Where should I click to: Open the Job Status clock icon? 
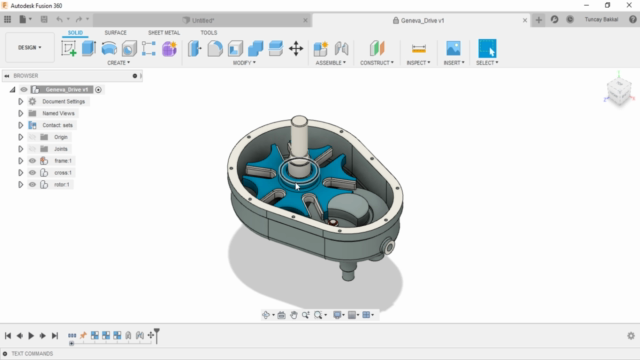point(570,19)
